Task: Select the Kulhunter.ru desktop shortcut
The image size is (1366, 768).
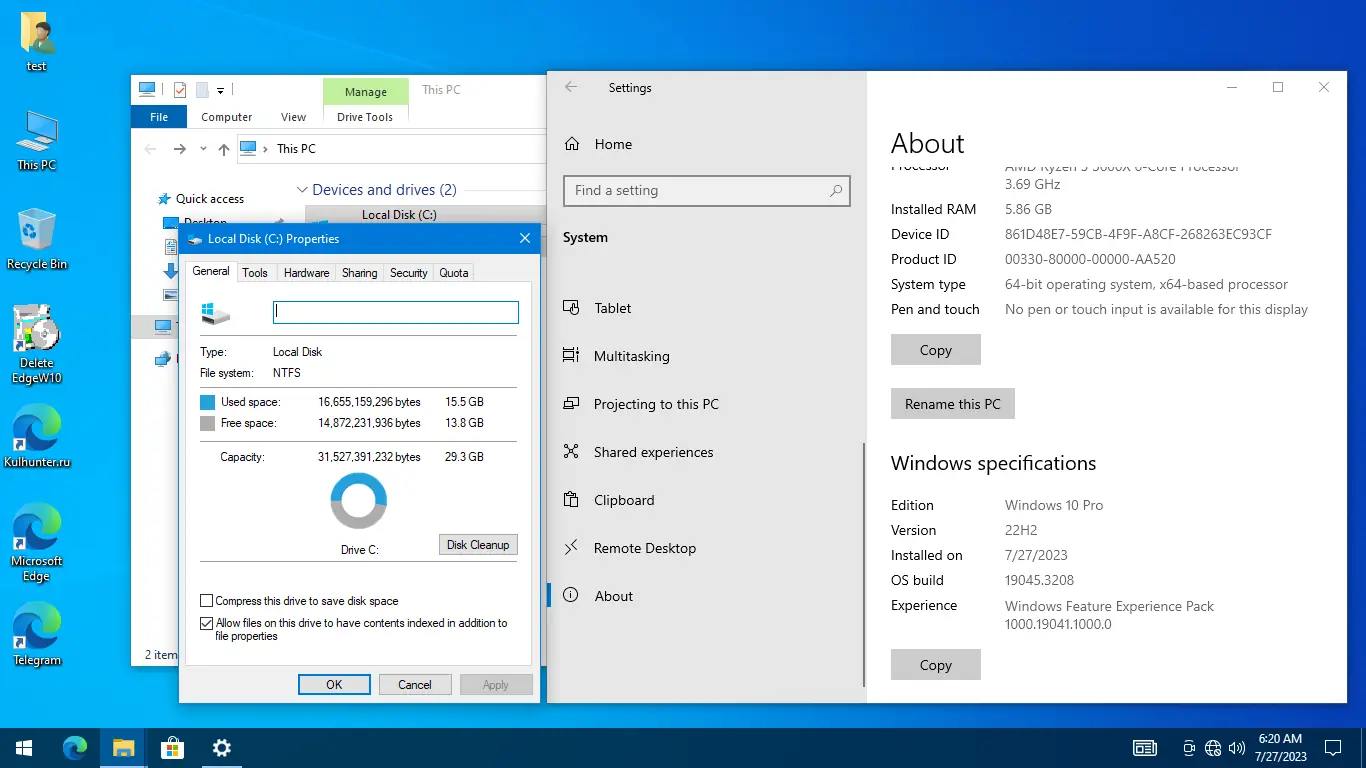Action: click(37, 437)
